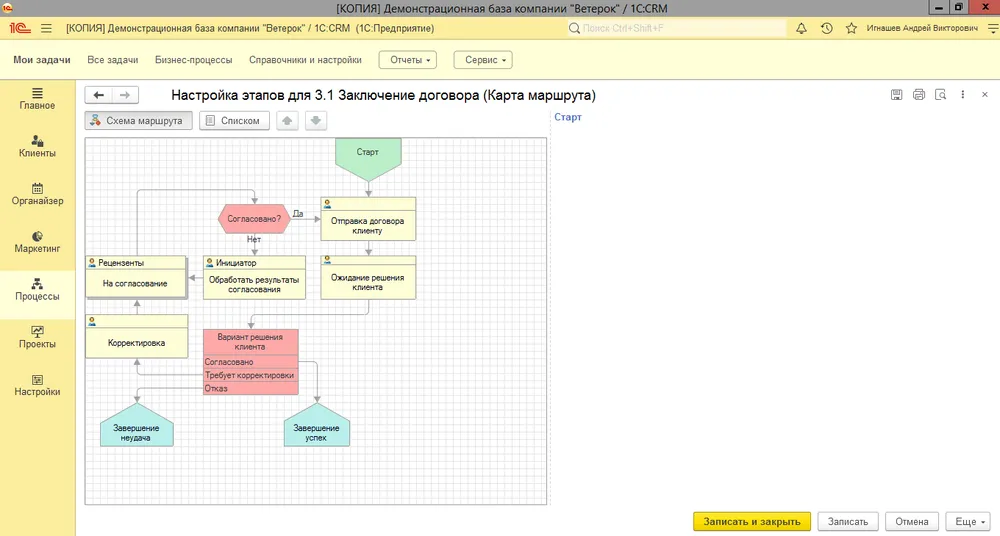Click the performer icon on Корректировка block
The height and width of the screenshot is (536, 1000).
tap(92, 322)
